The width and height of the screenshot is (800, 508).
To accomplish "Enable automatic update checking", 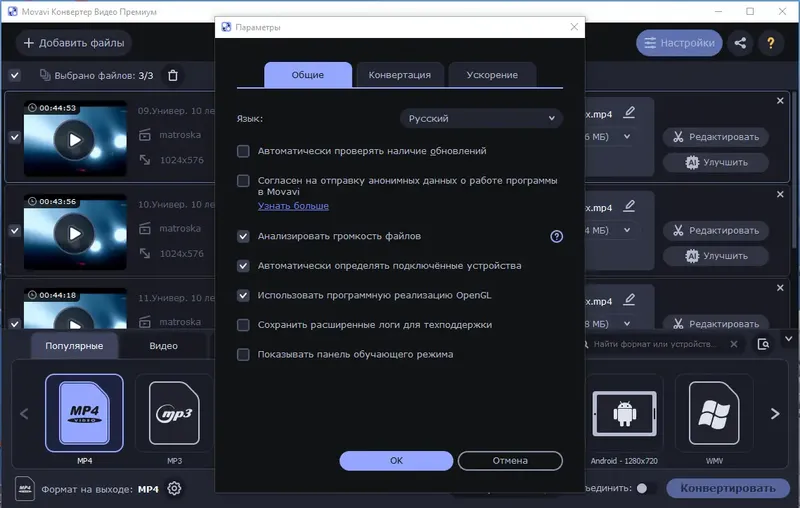I will tap(243, 151).
